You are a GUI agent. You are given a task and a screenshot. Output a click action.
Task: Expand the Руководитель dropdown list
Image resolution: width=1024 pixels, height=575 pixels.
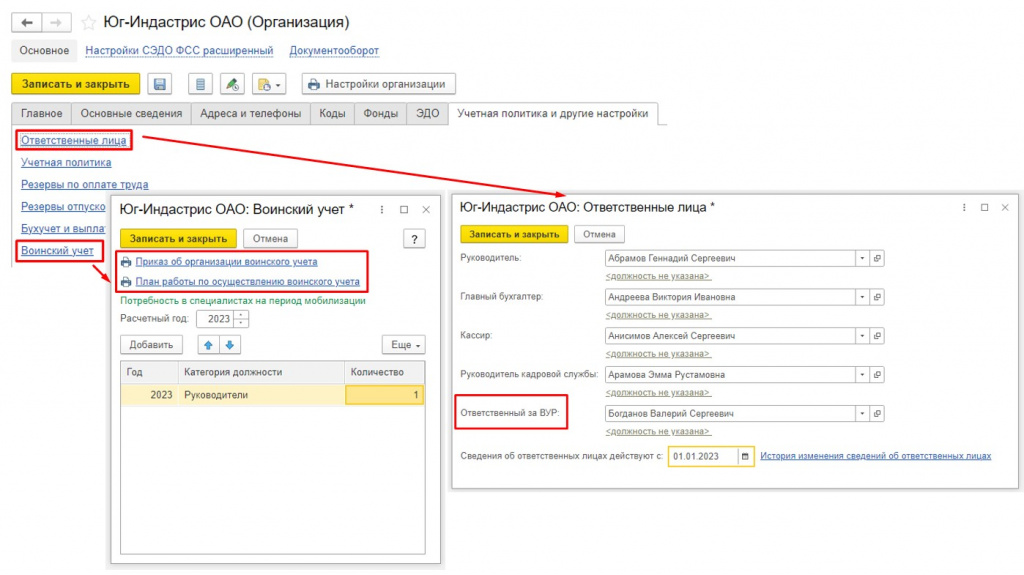(x=862, y=258)
